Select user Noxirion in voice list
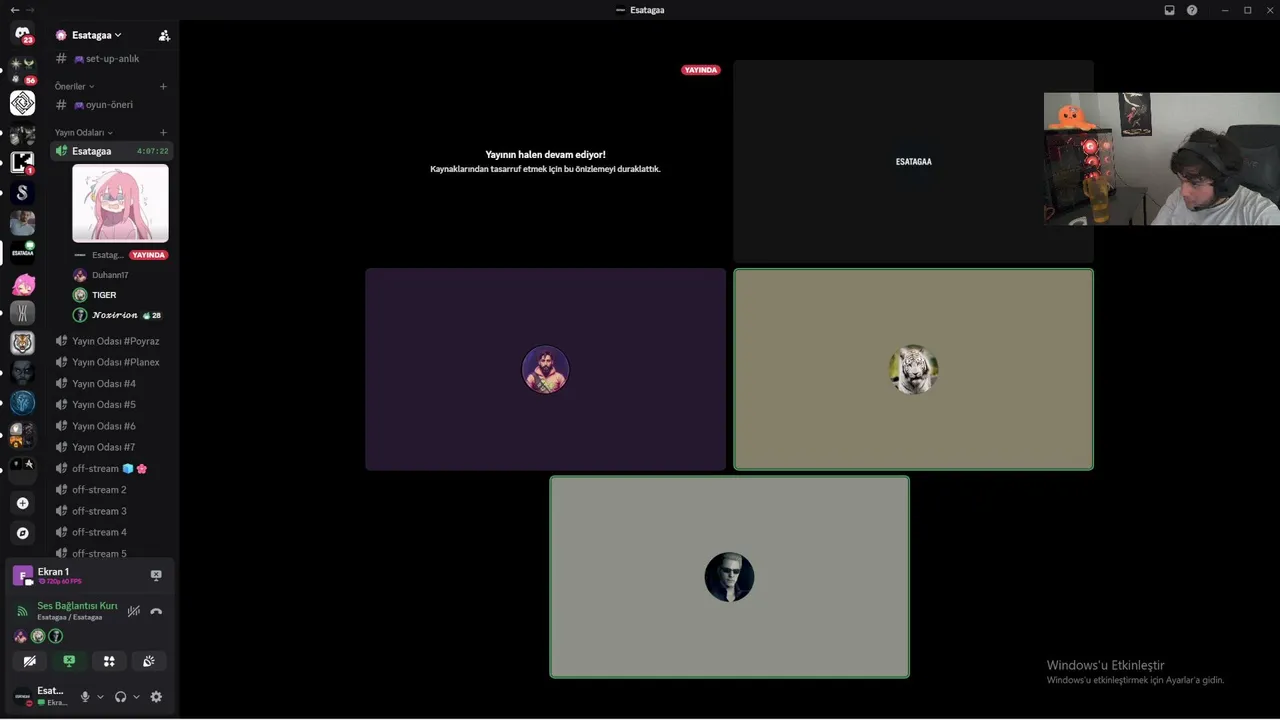The width and height of the screenshot is (1280, 720). [x=120, y=315]
